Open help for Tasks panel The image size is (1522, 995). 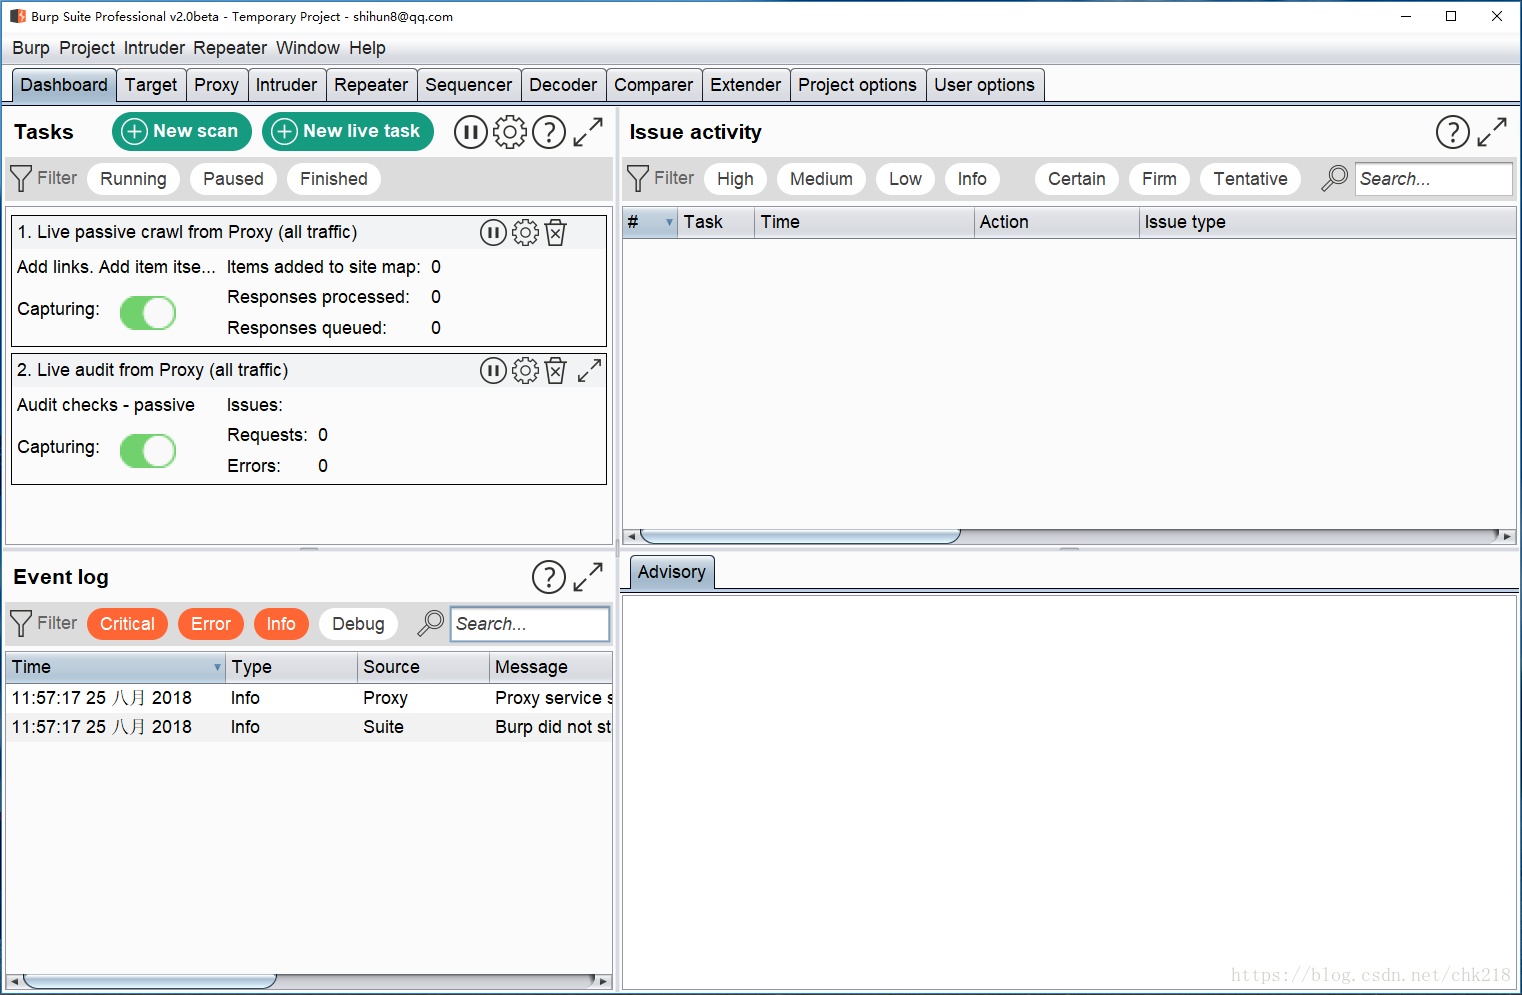coord(549,132)
